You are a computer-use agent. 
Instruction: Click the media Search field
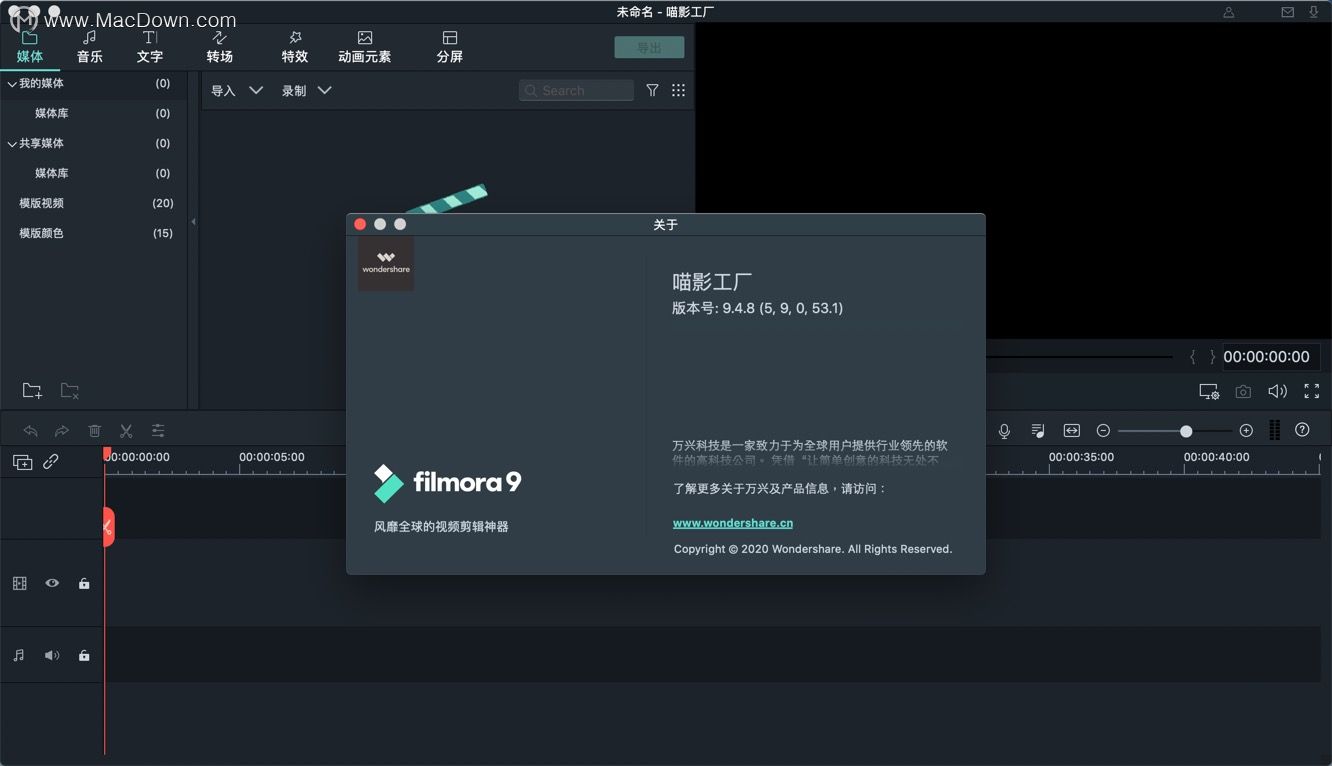tap(576, 90)
